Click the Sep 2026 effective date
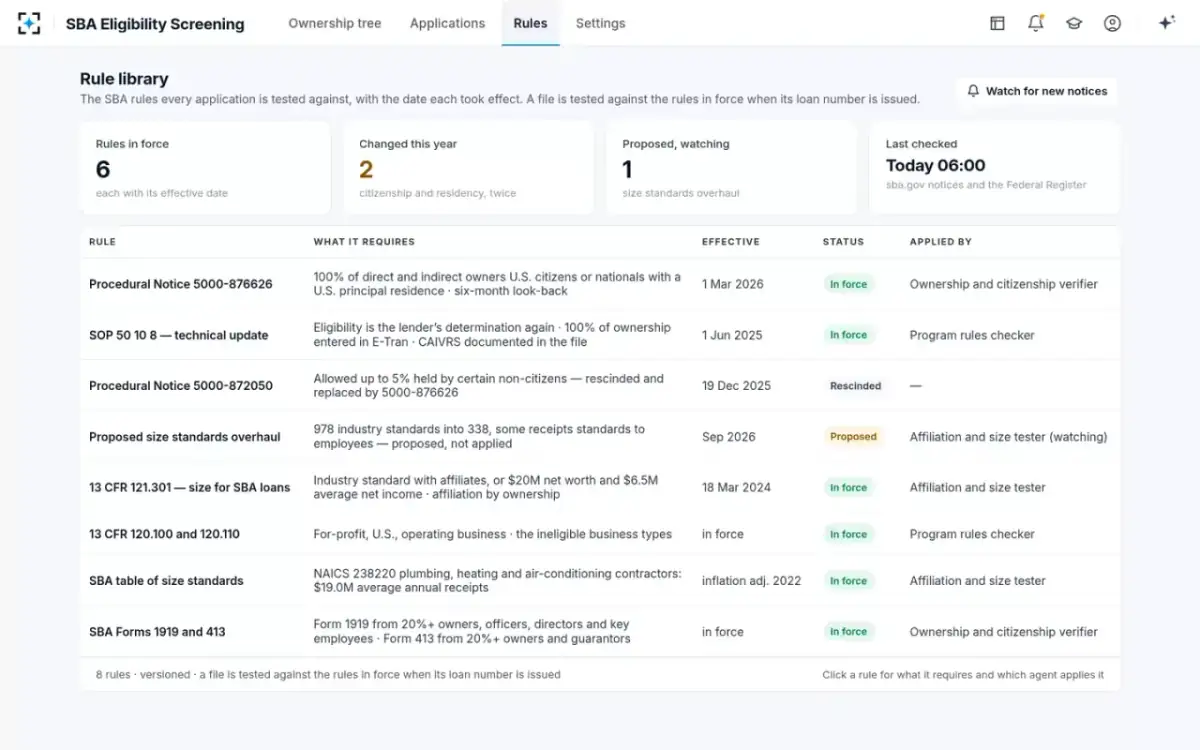The image size is (1200, 750). coord(729,437)
